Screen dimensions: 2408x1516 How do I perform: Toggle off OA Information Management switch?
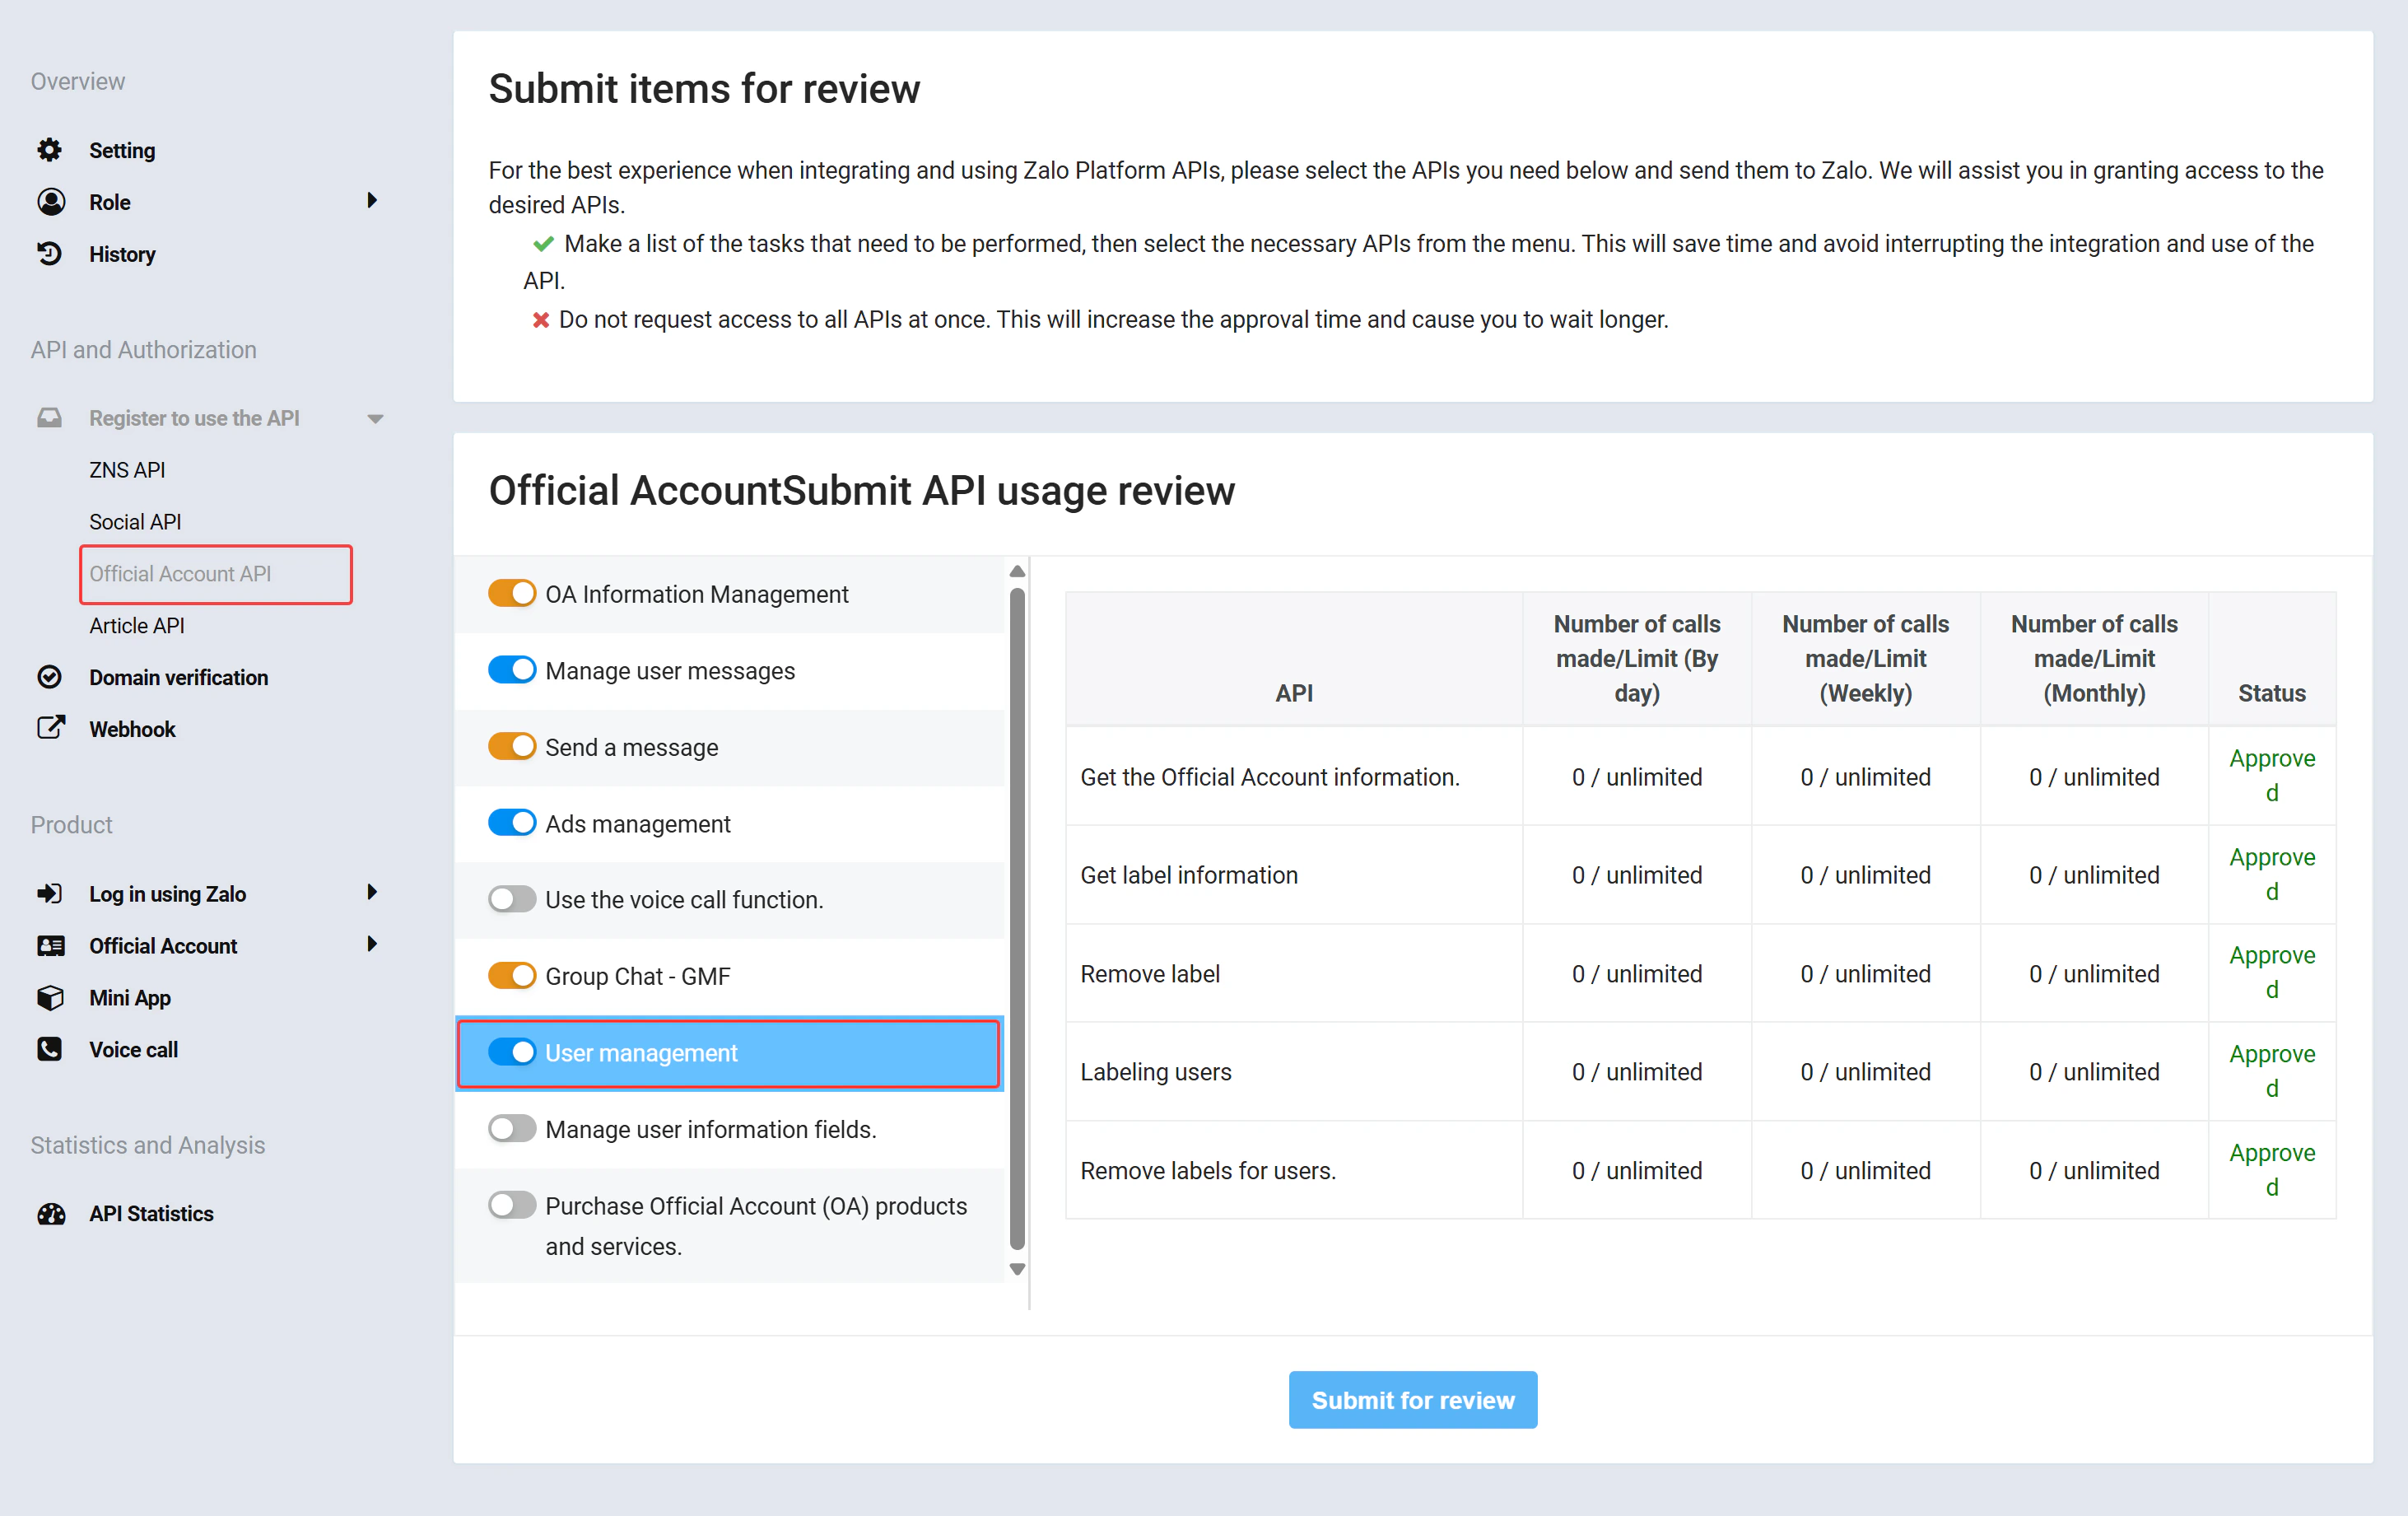coord(512,594)
